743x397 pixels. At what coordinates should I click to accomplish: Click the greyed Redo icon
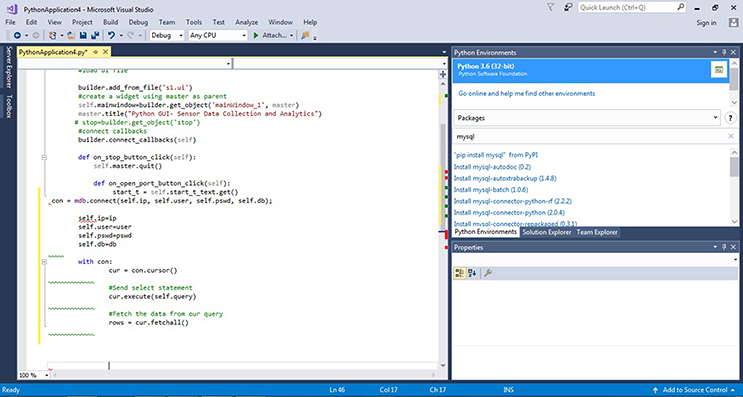point(131,36)
